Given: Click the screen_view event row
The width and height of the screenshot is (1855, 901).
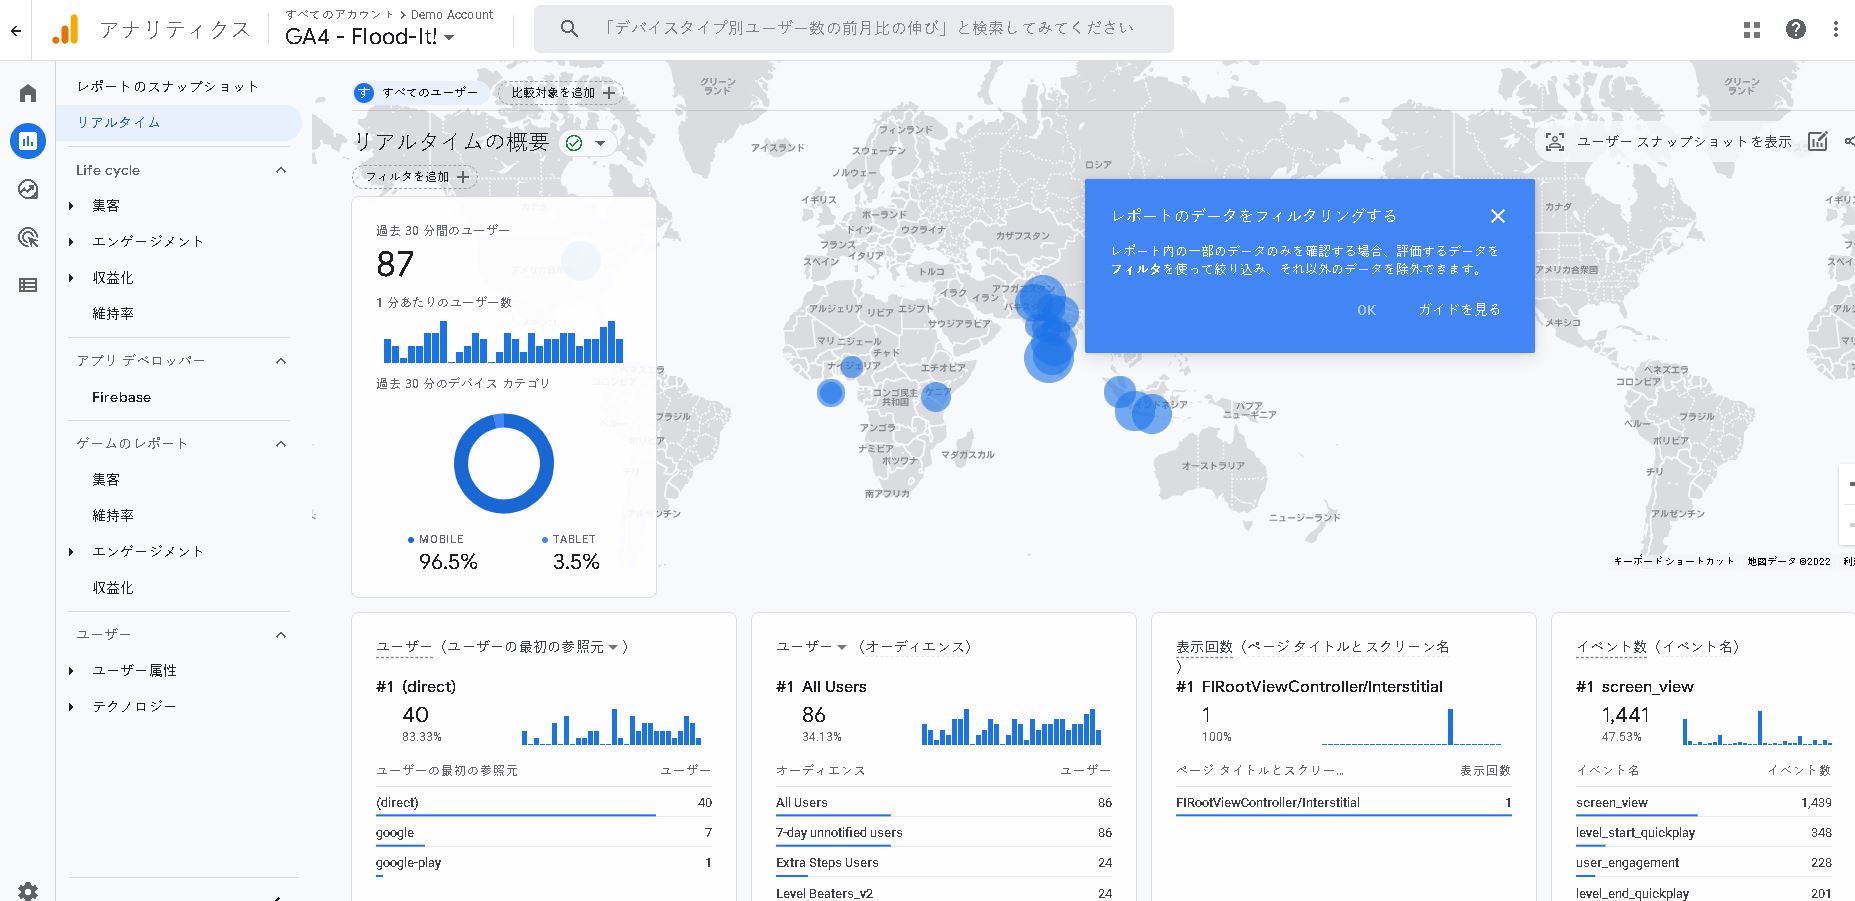Looking at the screenshot, I should coord(1704,803).
